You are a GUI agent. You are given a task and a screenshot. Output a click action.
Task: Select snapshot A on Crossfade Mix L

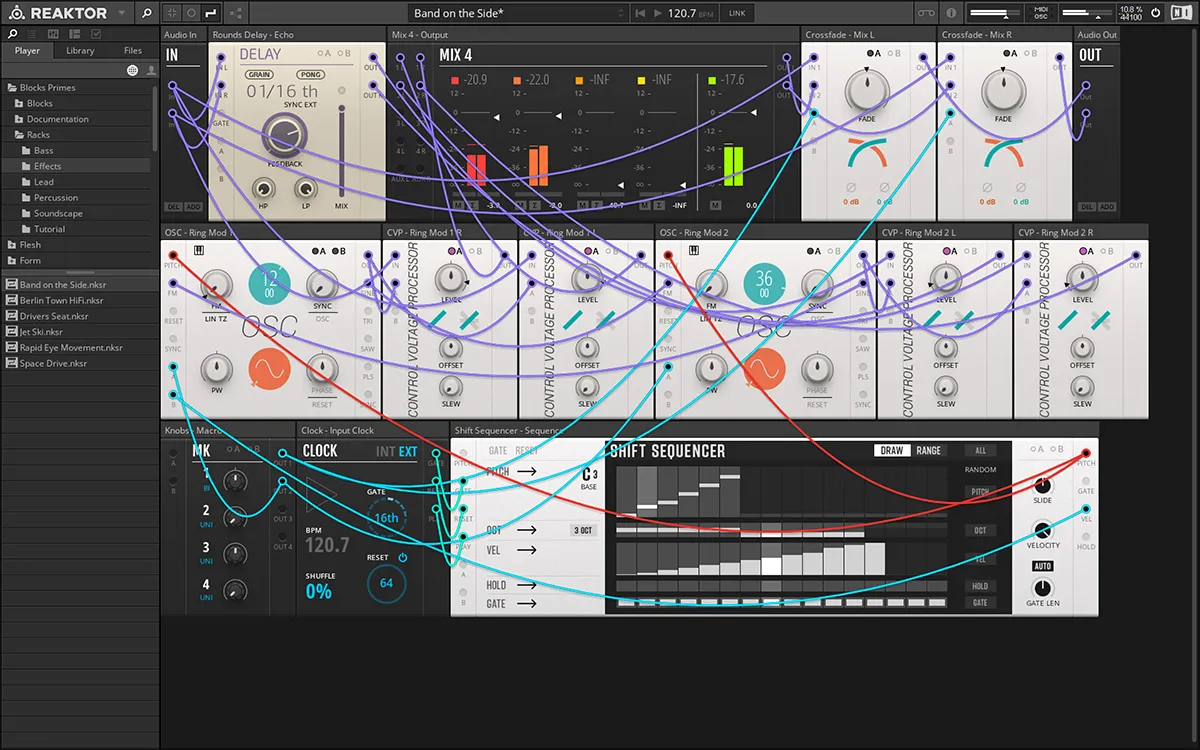[873, 52]
